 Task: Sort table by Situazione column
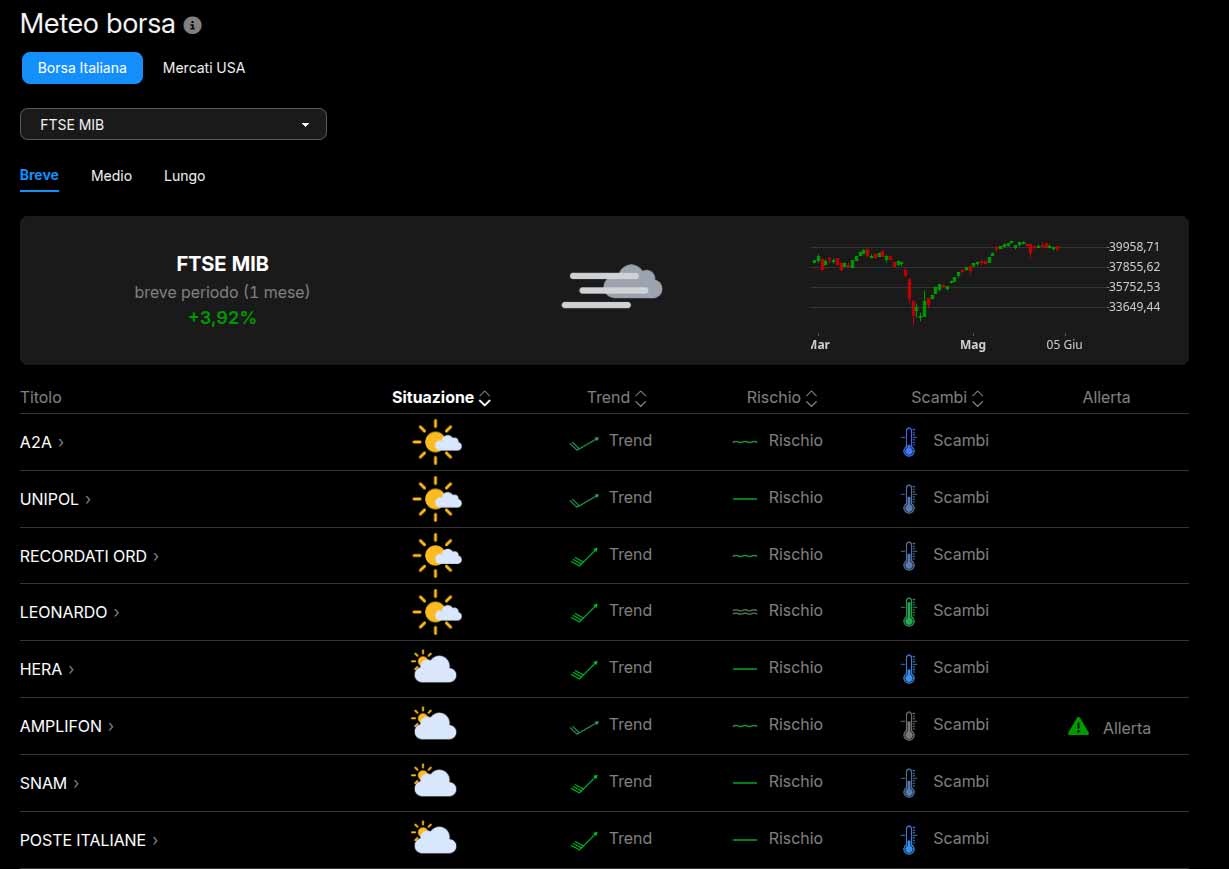441,397
